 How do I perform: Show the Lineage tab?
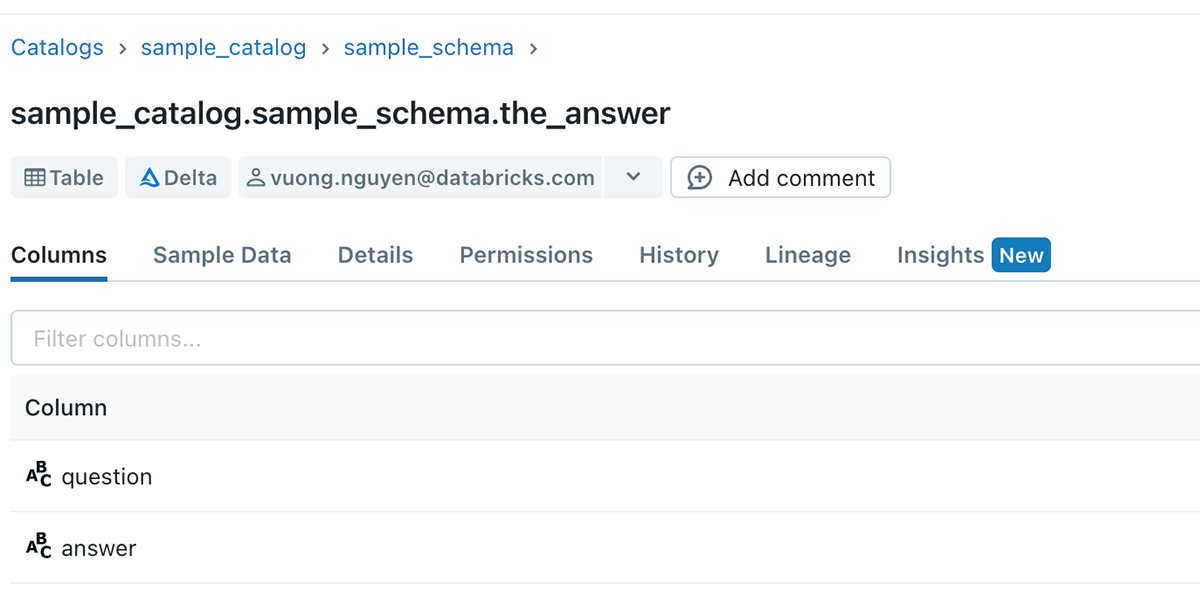point(808,255)
